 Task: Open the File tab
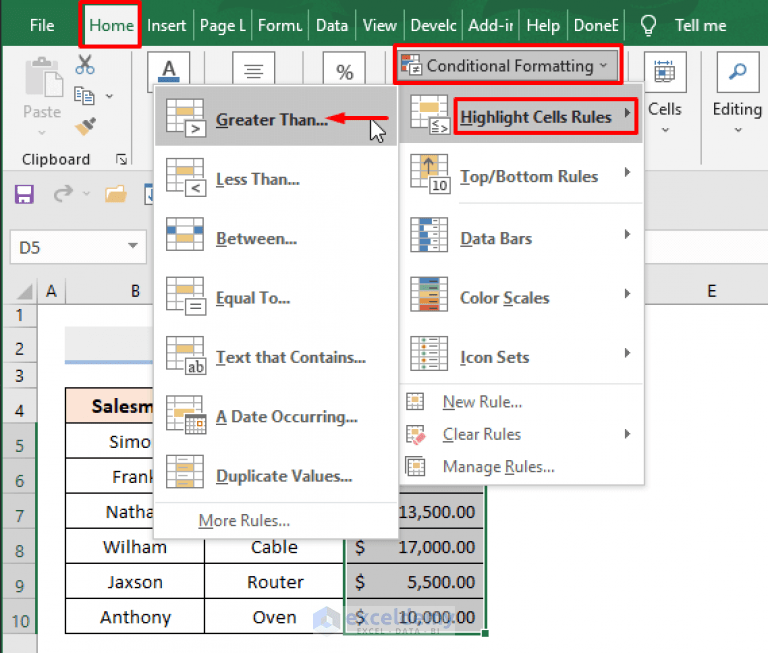tap(42, 25)
